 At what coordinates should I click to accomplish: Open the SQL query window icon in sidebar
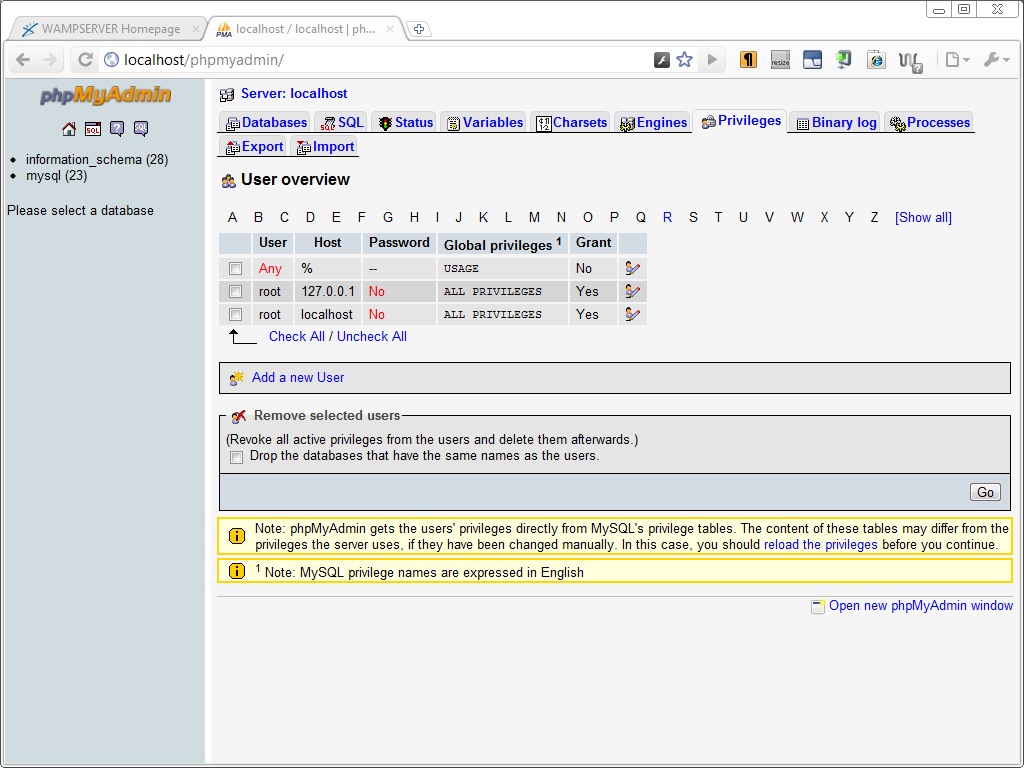(93, 129)
